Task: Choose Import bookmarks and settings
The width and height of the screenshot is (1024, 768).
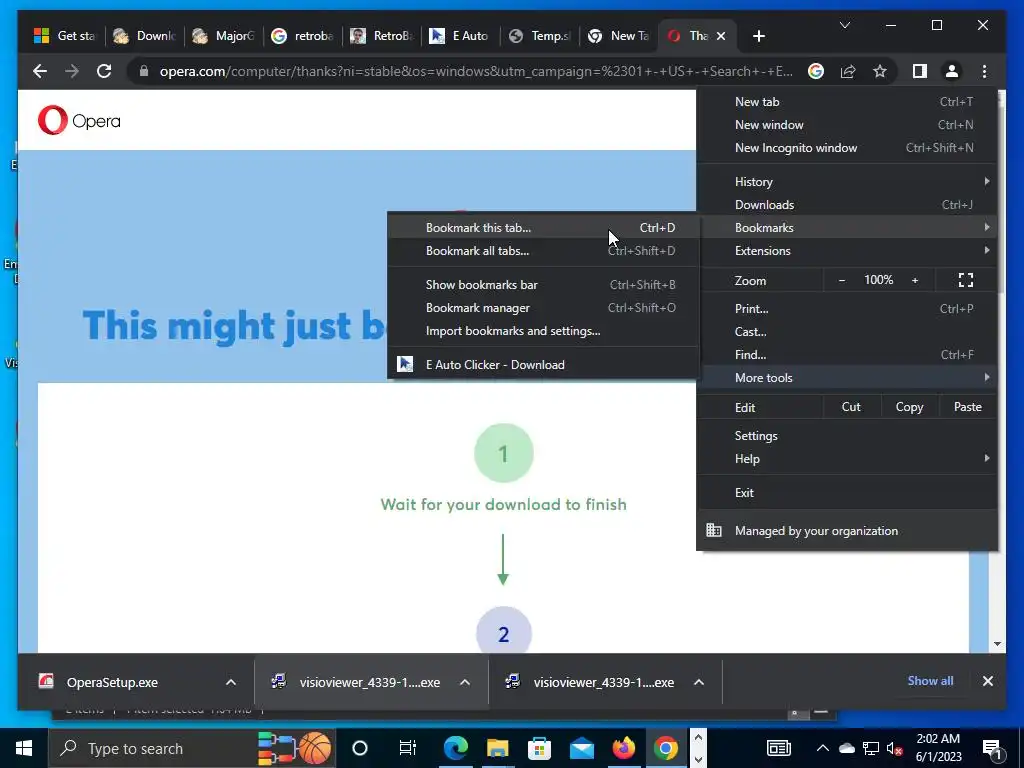Action: pyautogui.click(x=543, y=330)
